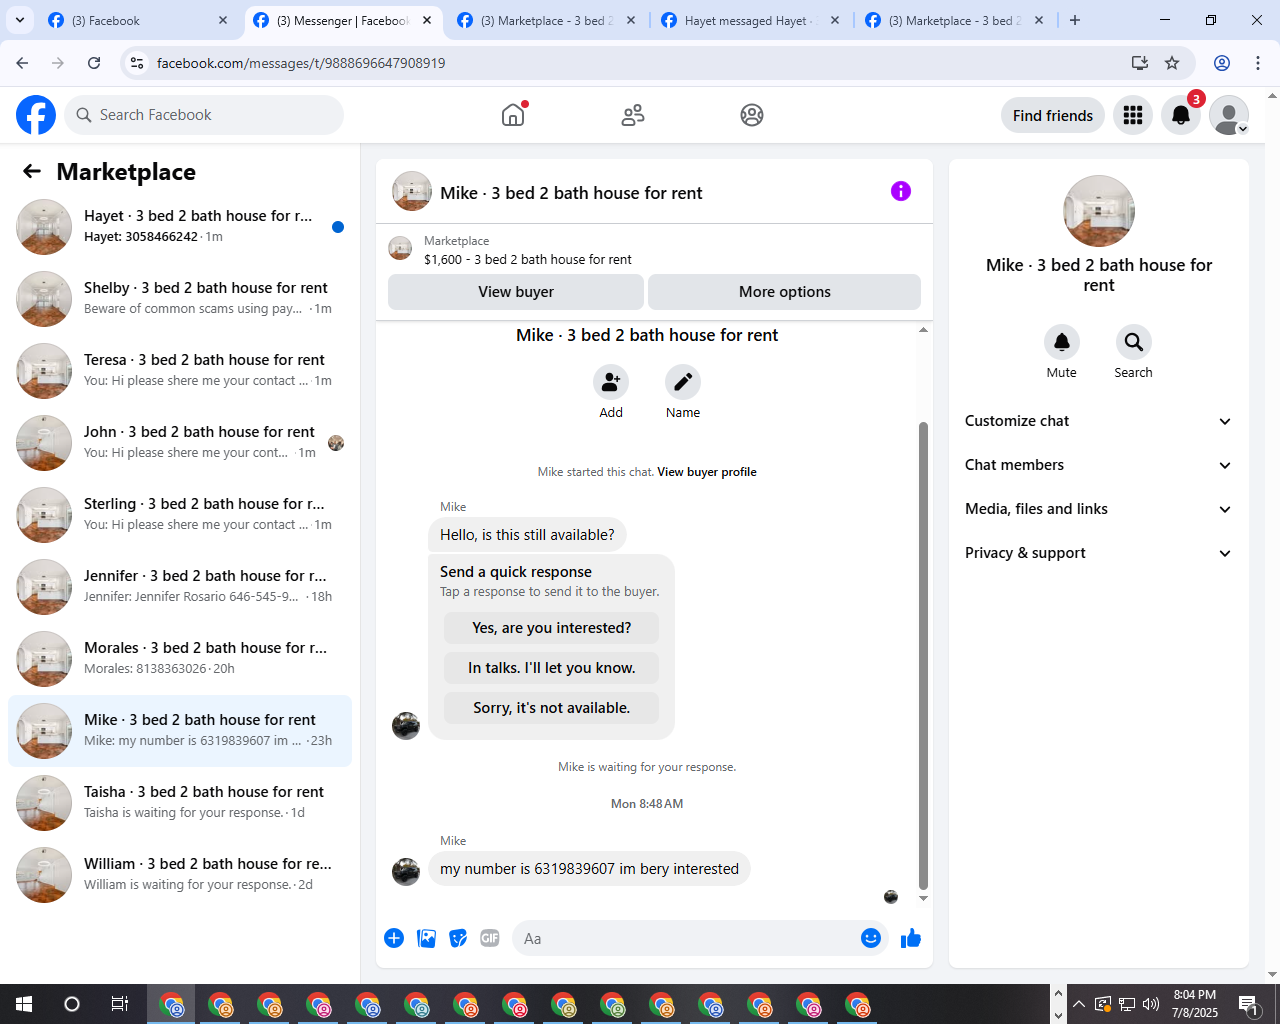The image size is (1280, 1024).
Task: Open the John conversation
Action: [x=180, y=443]
